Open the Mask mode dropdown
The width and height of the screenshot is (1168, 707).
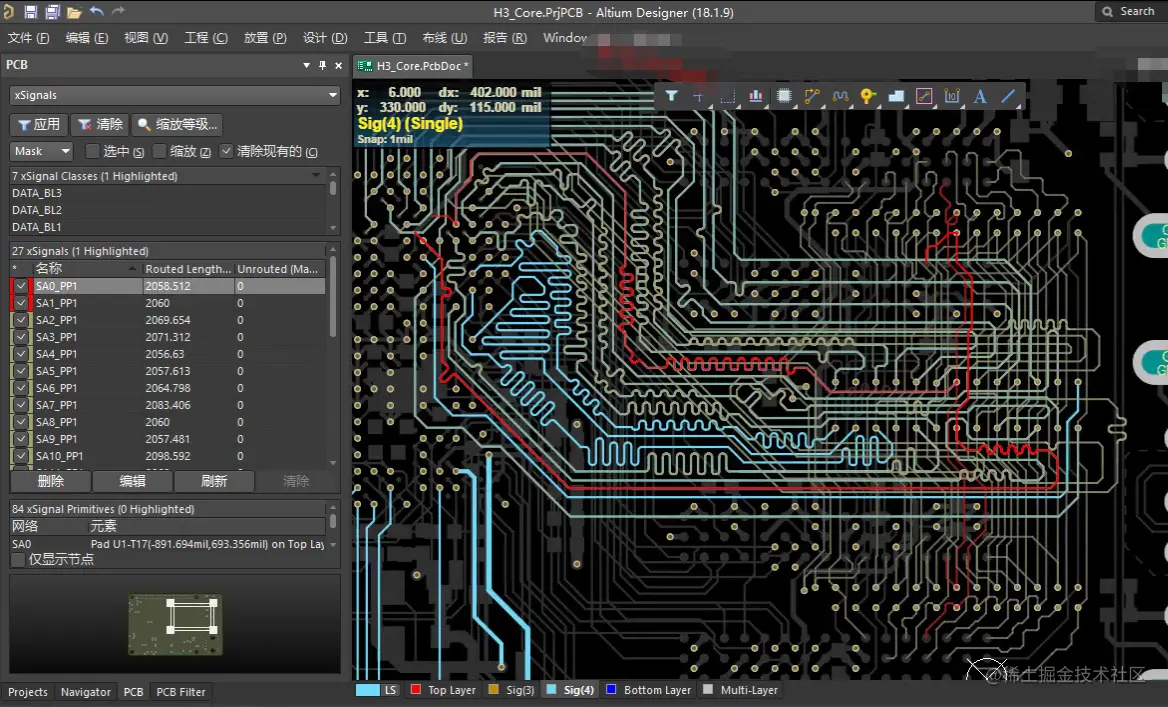pyautogui.click(x=41, y=151)
